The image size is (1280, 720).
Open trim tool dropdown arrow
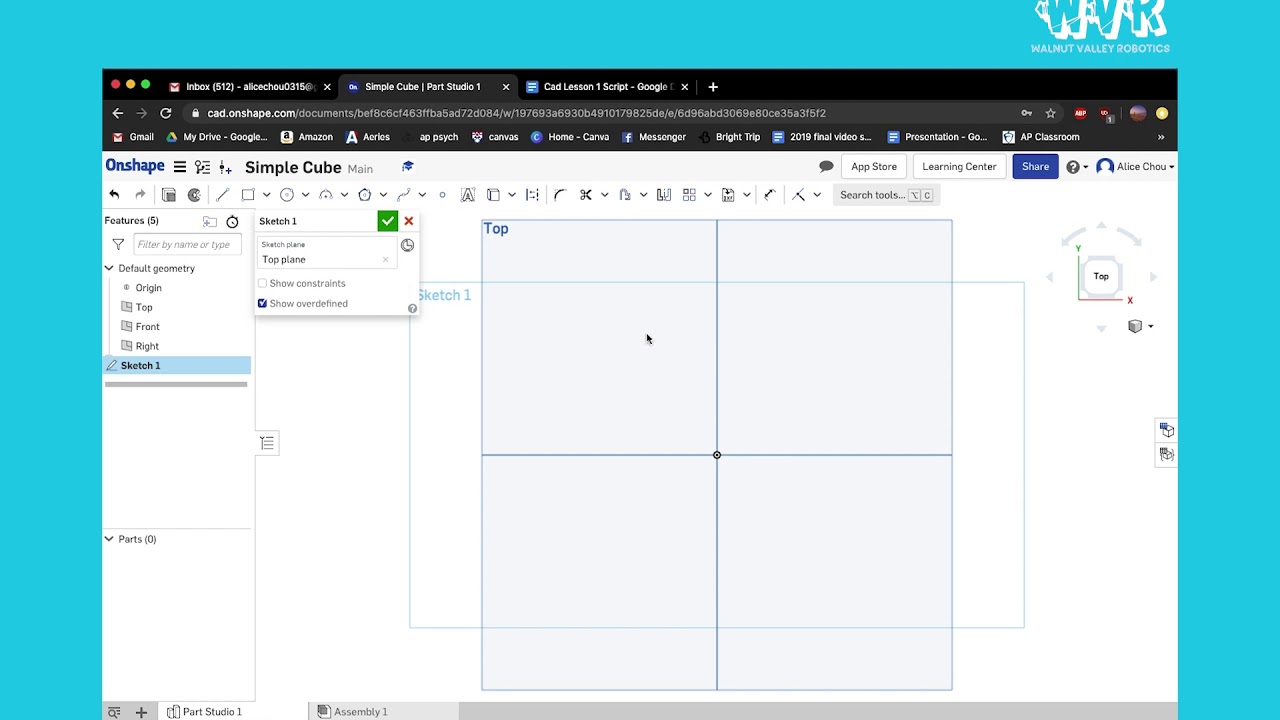(604, 195)
